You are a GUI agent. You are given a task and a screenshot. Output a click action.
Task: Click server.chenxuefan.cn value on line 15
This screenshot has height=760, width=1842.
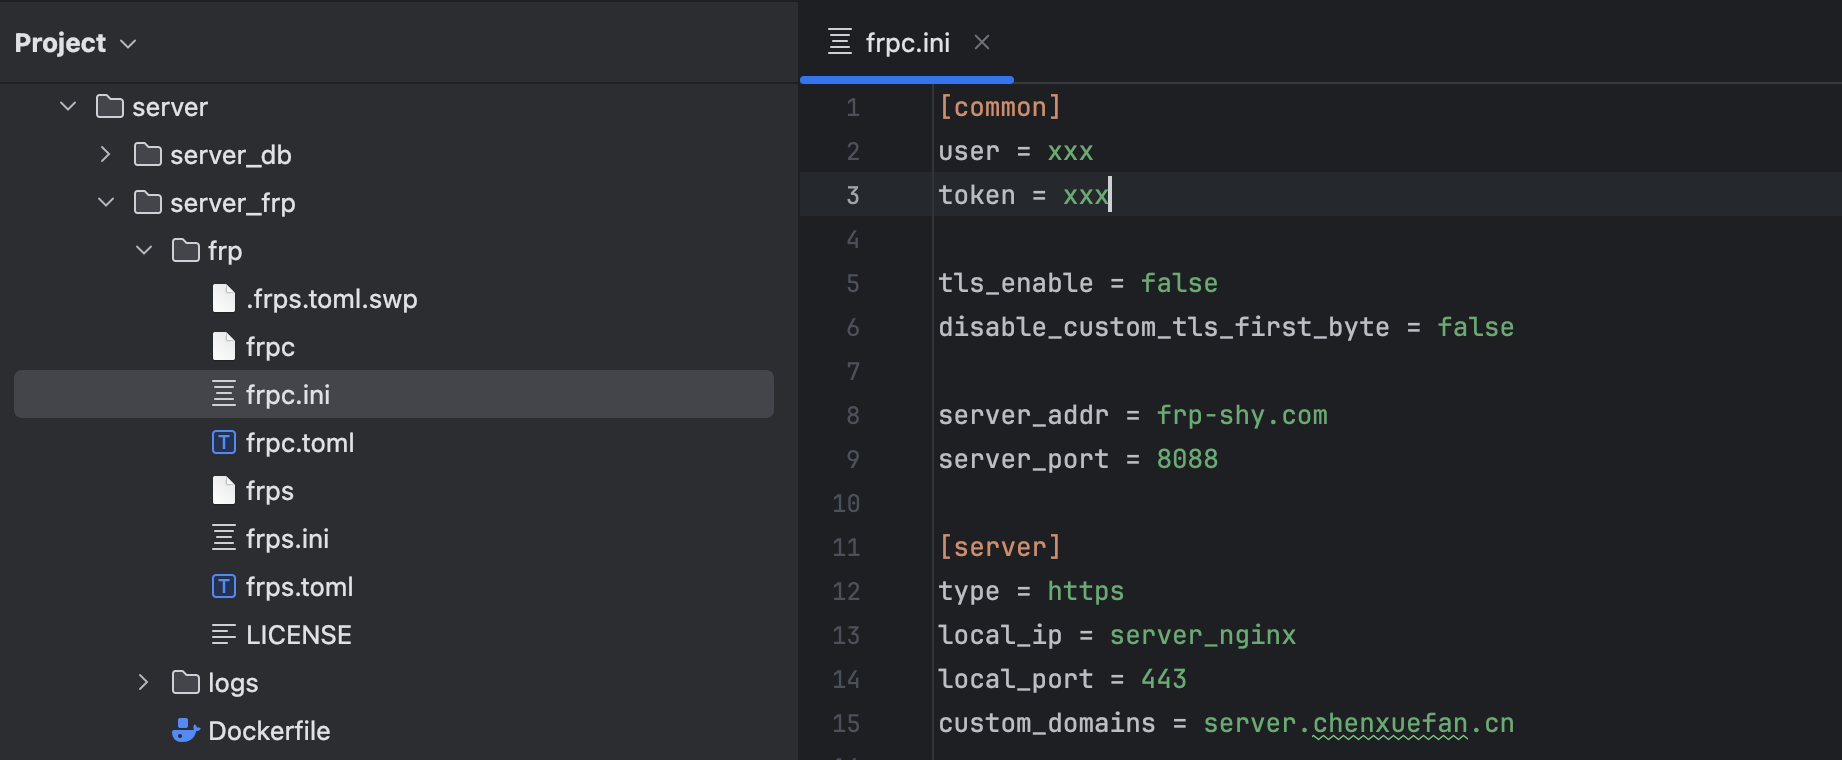click(1358, 723)
